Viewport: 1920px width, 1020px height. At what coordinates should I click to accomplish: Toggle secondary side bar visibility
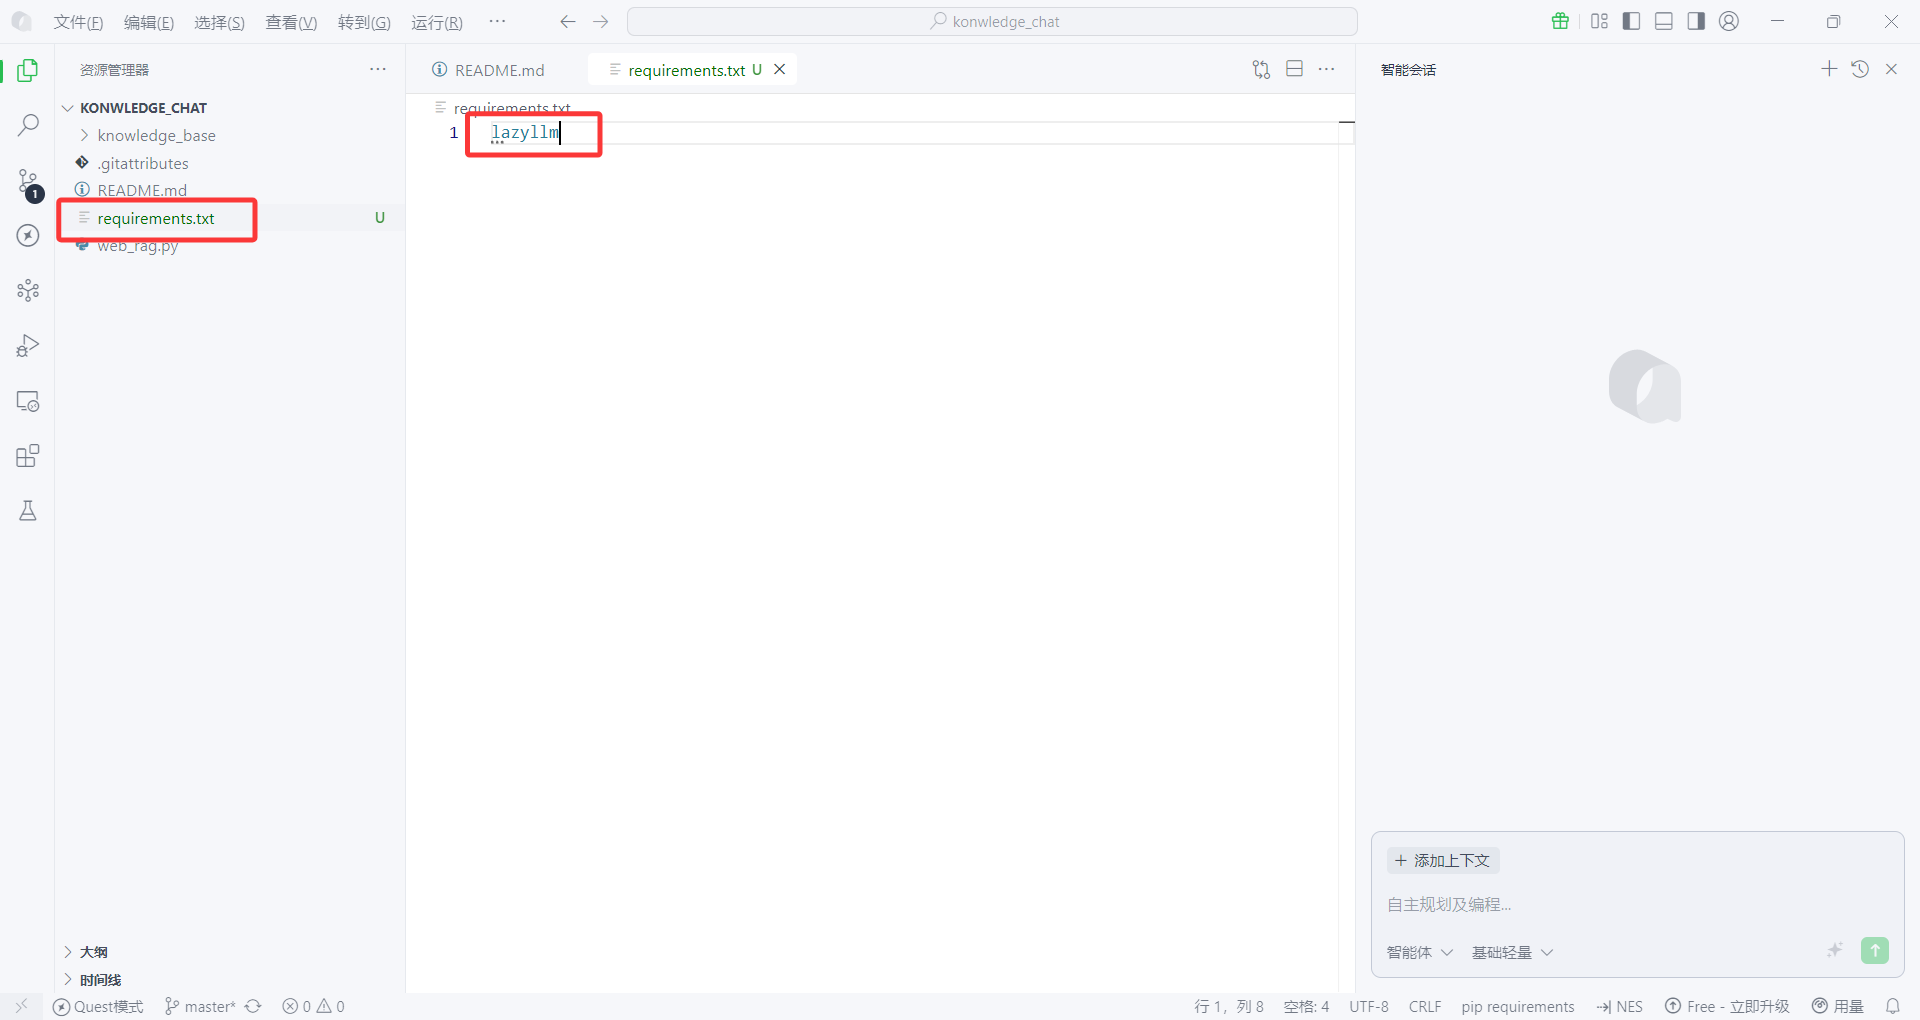[x=1696, y=21]
